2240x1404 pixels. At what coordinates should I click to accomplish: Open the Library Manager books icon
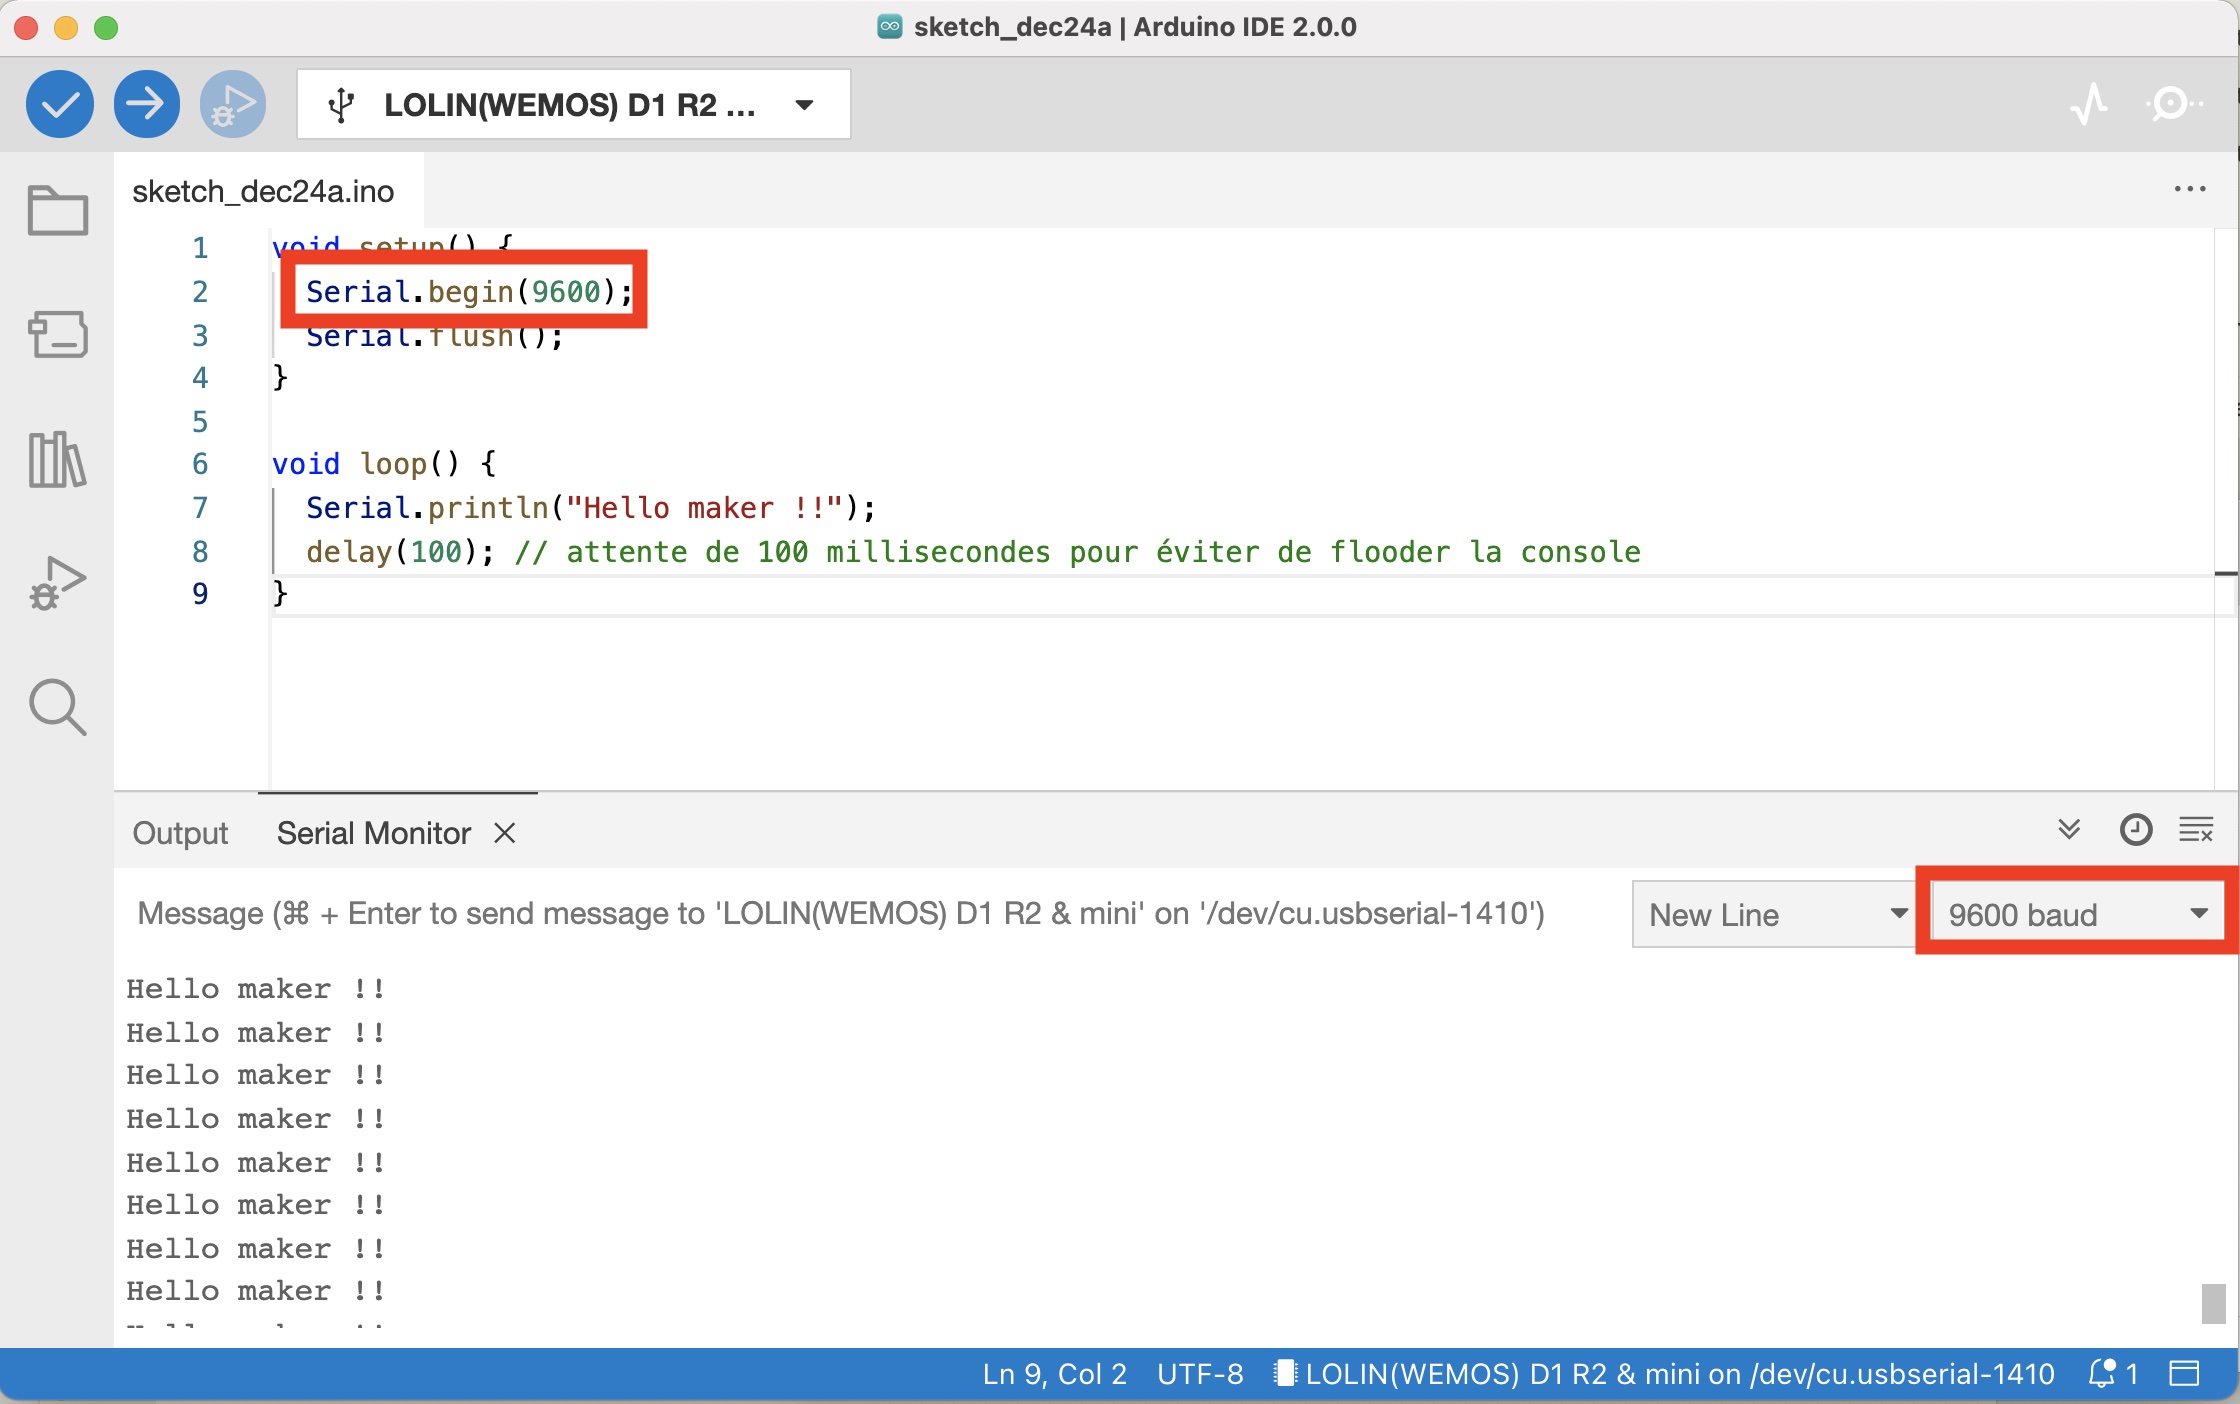point(58,460)
